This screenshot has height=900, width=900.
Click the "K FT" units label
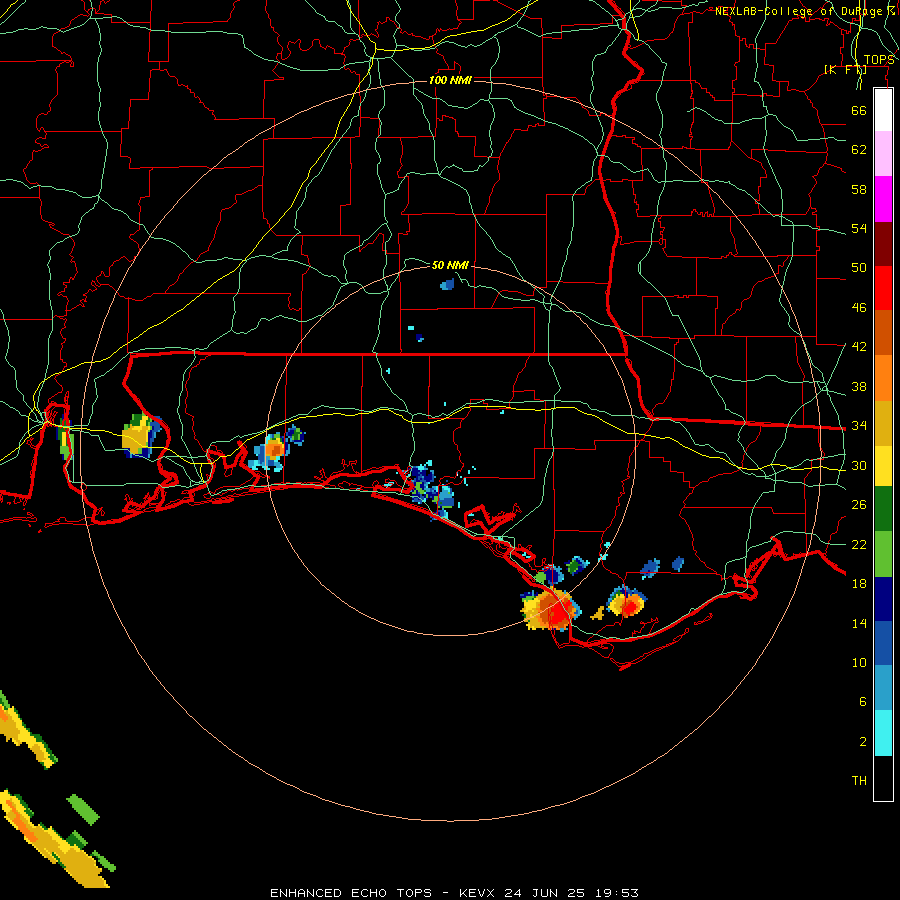pyautogui.click(x=845, y=69)
